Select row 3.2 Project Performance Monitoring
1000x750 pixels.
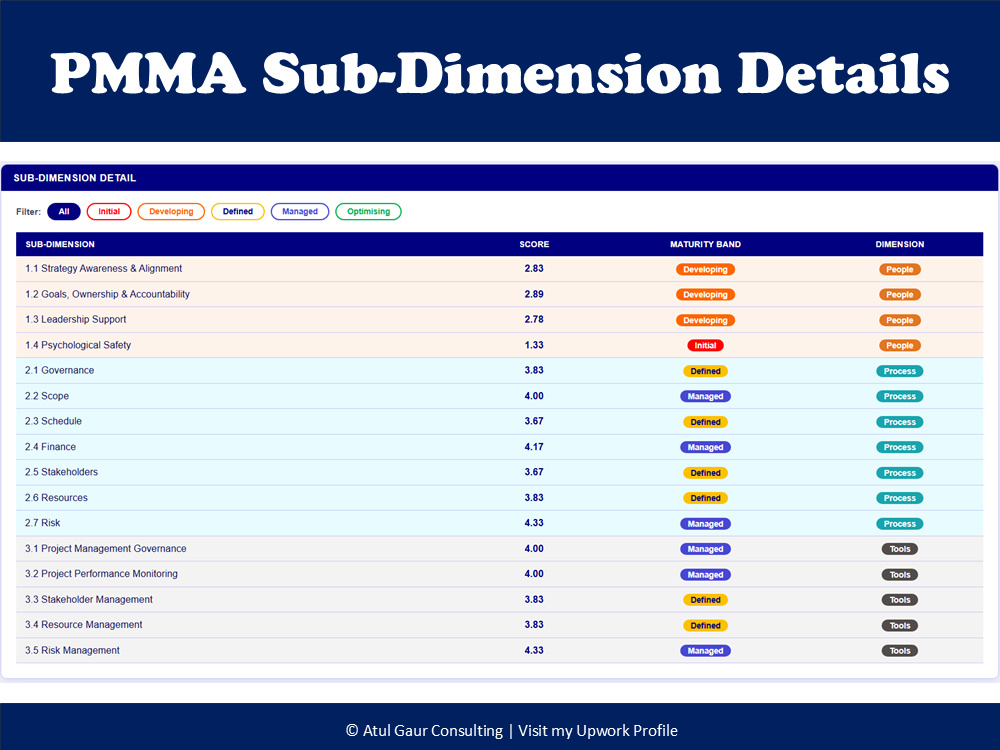pos(499,574)
